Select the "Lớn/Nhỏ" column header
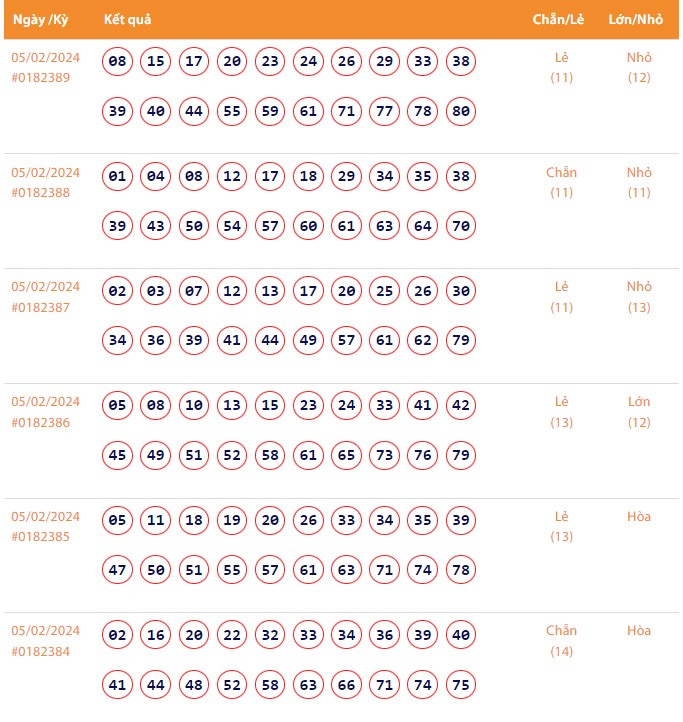This screenshot has width=683, height=722. coord(635,20)
